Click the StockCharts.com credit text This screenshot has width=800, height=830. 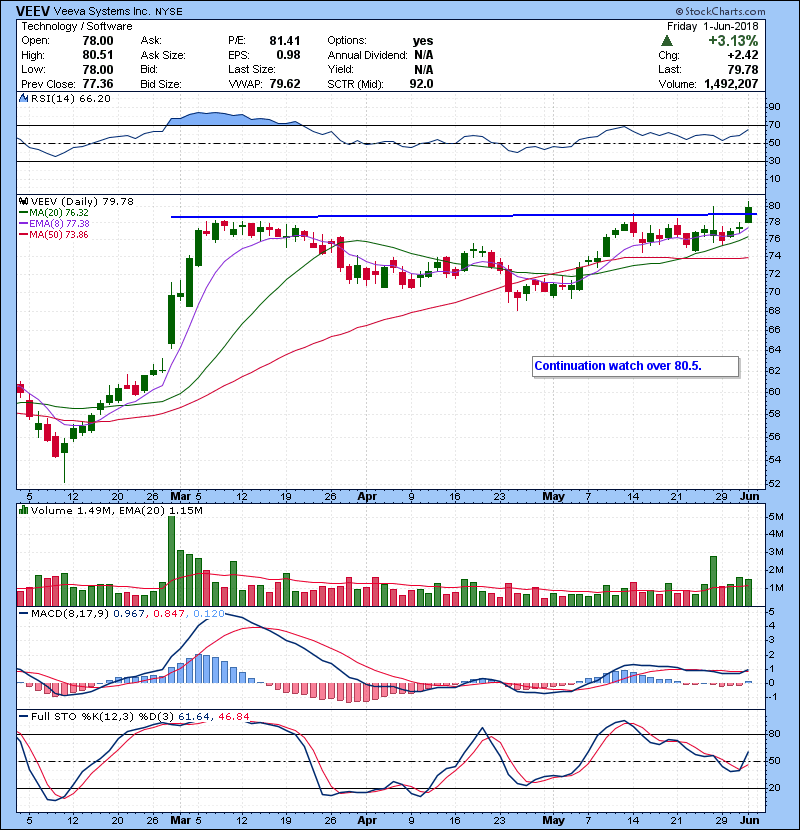[x=721, y=11]
